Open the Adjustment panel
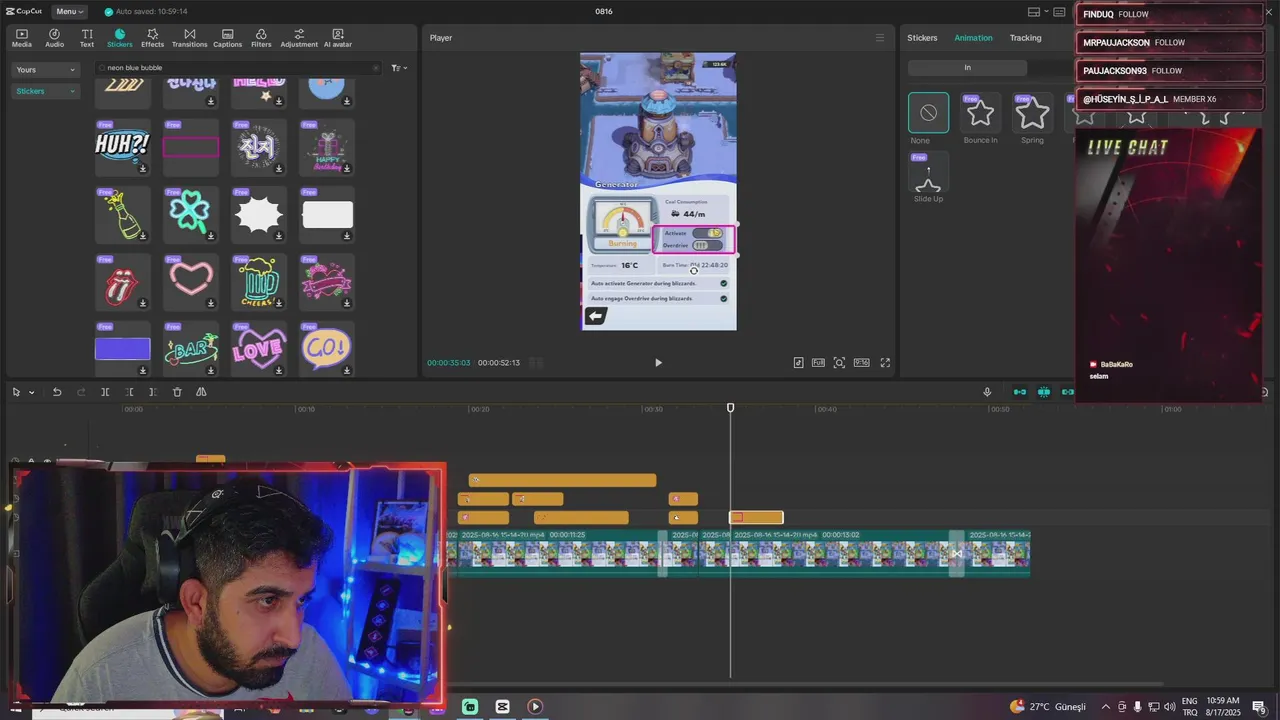Viewport: 1280px width, 720px height. [299, 38]
